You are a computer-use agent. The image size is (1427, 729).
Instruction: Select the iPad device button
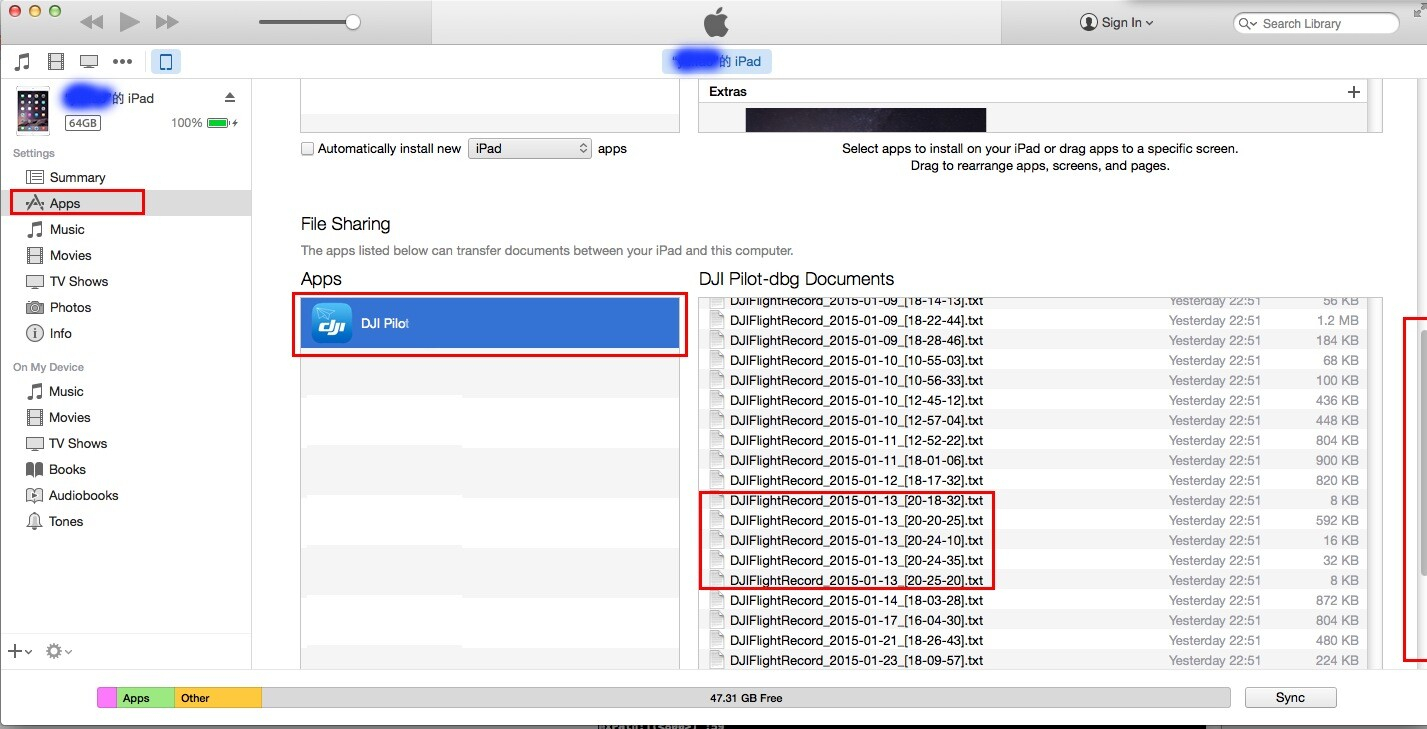166,62
